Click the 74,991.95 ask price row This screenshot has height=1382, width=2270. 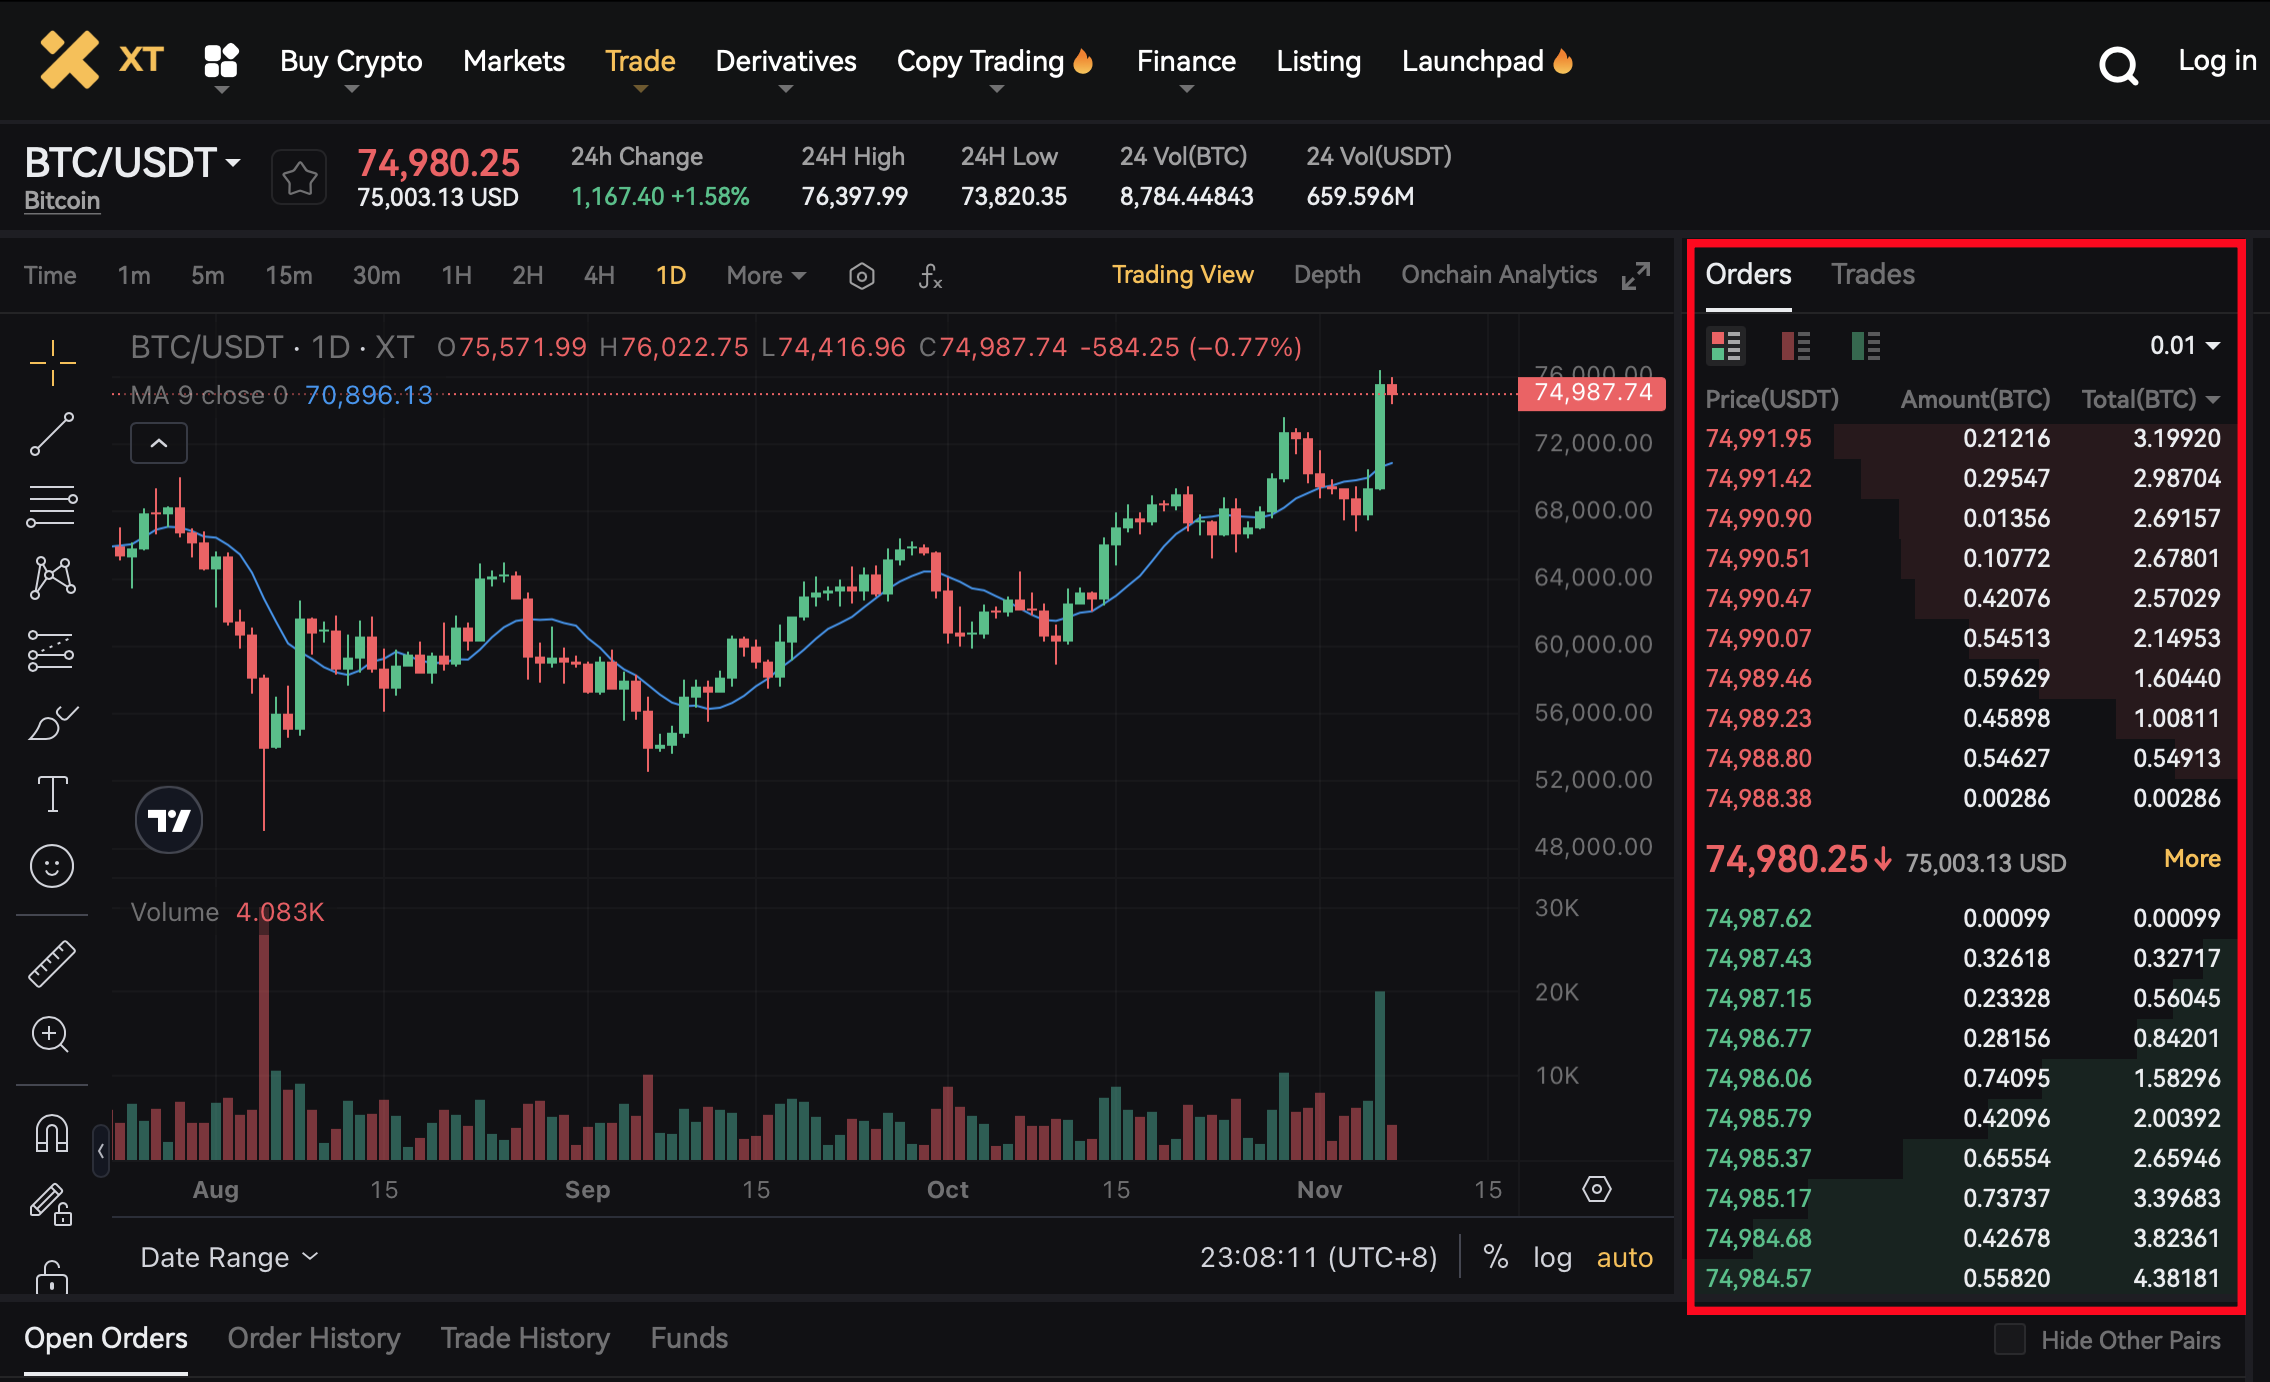tap(1759, 439)
